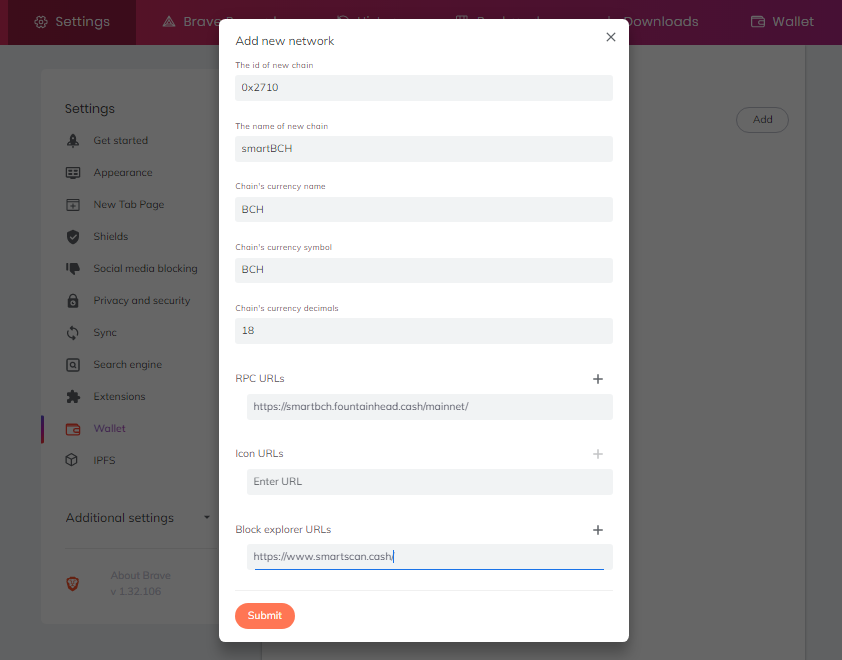Open Extensions via the puzzle piece icon
This screenshot has width=842, height=660.
point(73,397)
